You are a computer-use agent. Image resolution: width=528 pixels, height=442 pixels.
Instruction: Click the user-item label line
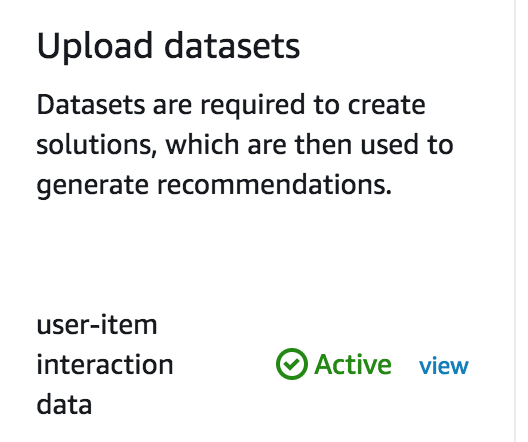point(97,325)
